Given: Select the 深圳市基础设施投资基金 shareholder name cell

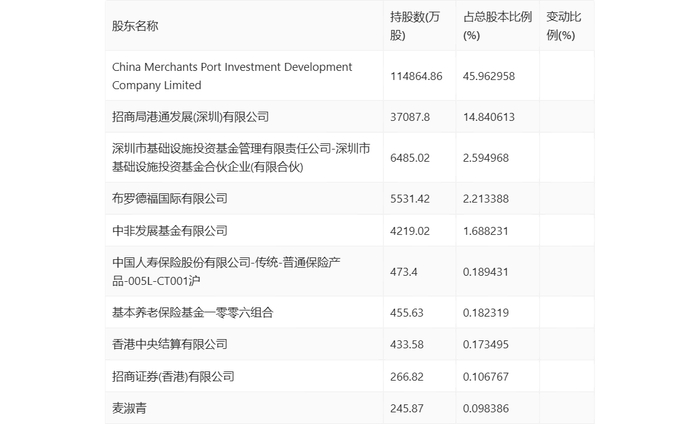Looking at the screenshot, I should pos(241,158).
